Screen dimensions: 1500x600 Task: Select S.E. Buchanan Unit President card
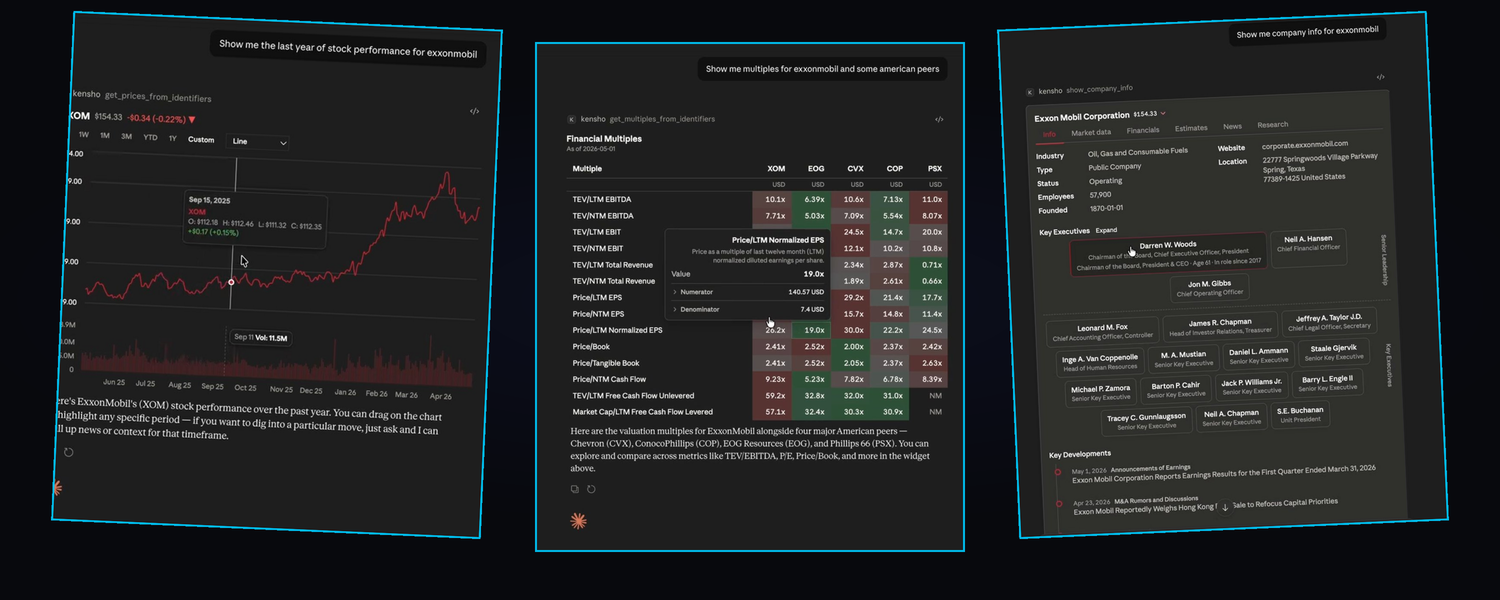coord(1300,414)
